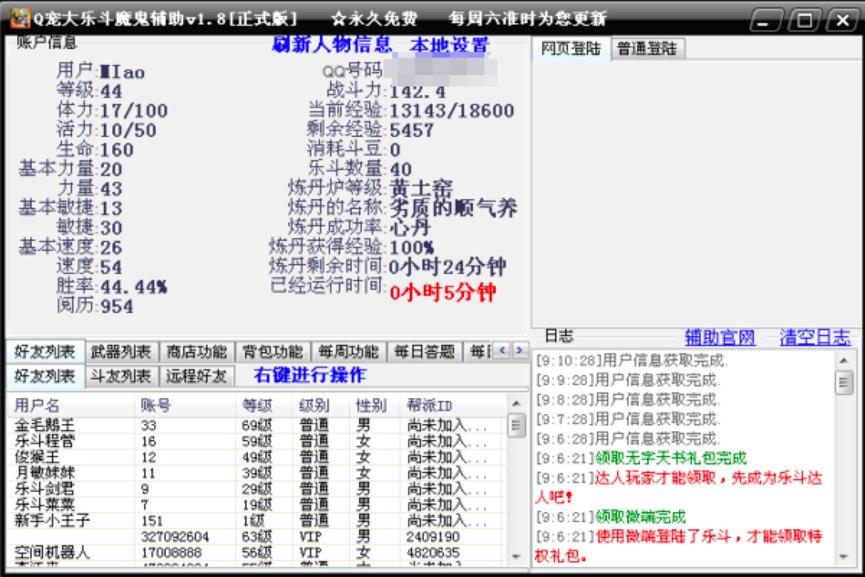Switch to the 普通登陆 tab
The height and width of the screenshot is (577, 865).
pyautogui.click(x=647, y=49)
